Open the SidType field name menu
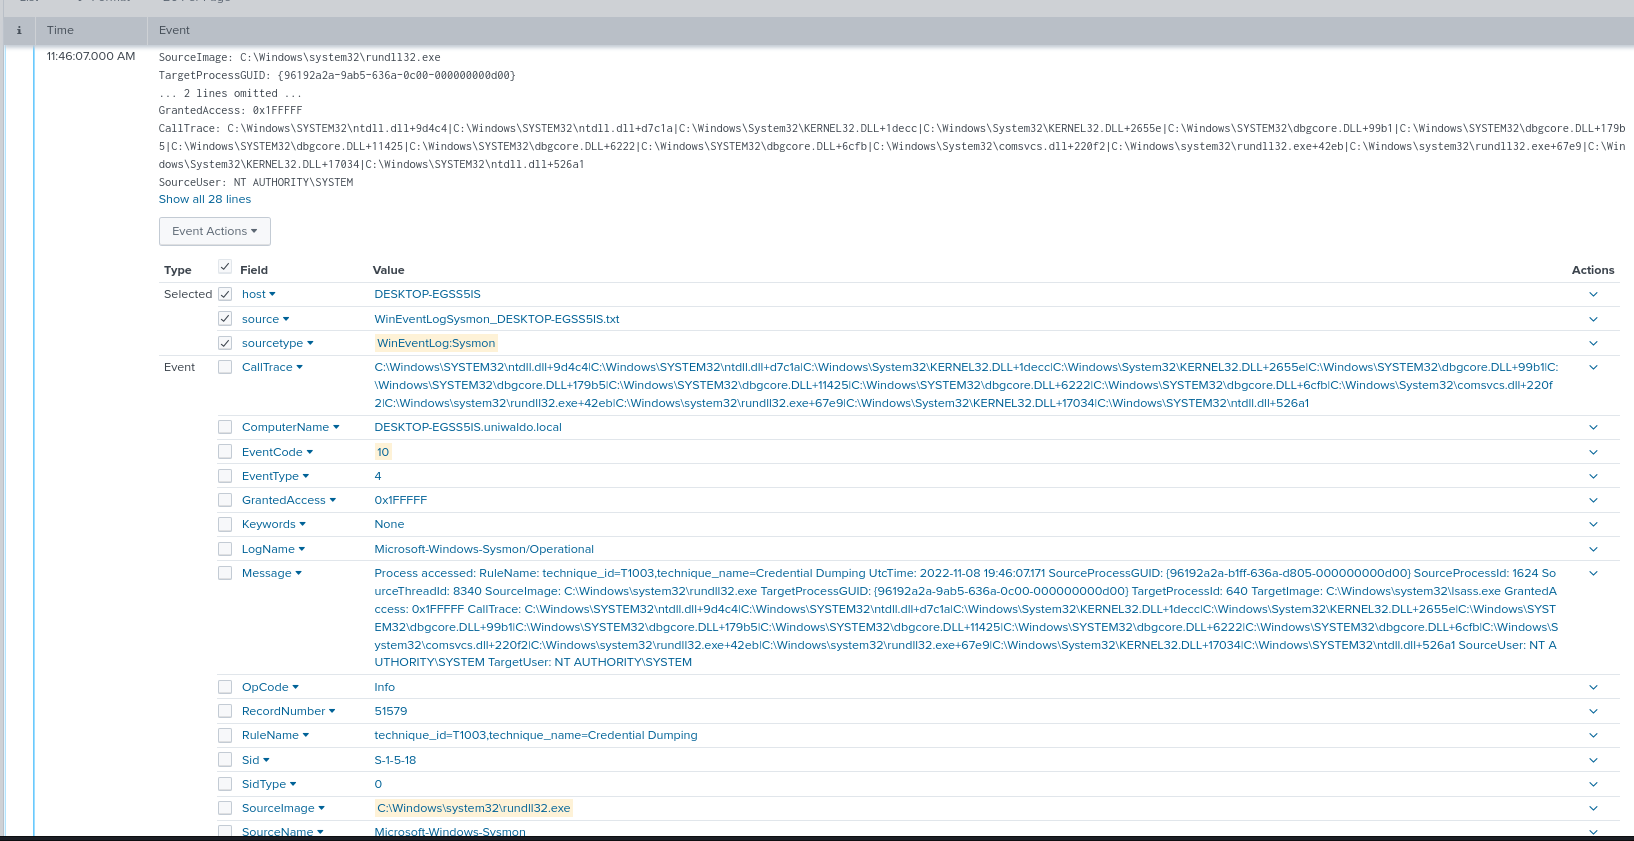This screenshot has height=841, width=1634. (x=269, y=784)
